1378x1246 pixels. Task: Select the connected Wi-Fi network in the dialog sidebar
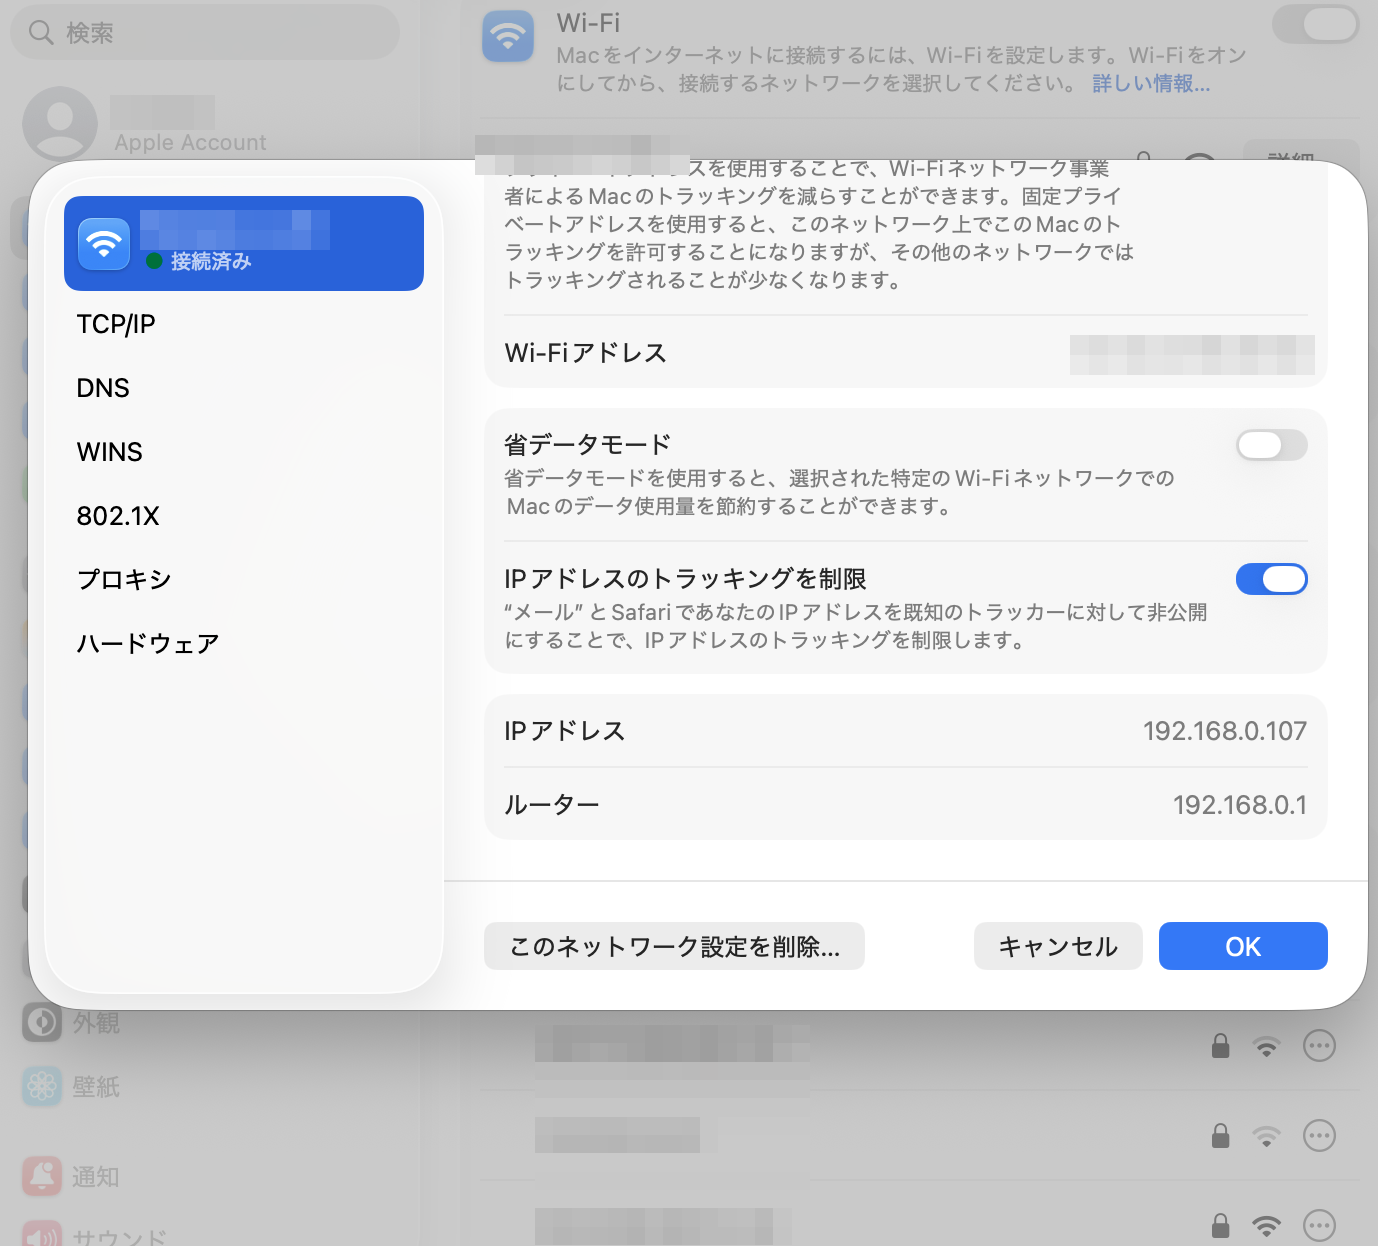tap(244, 243)
